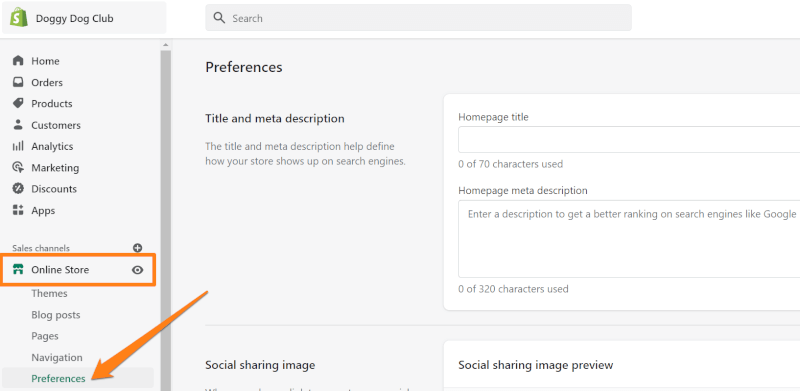Image resolution: width=800 pixels, height=391 pixels.
Task: Click the Discounts badge icon
Action: (18, 188)
